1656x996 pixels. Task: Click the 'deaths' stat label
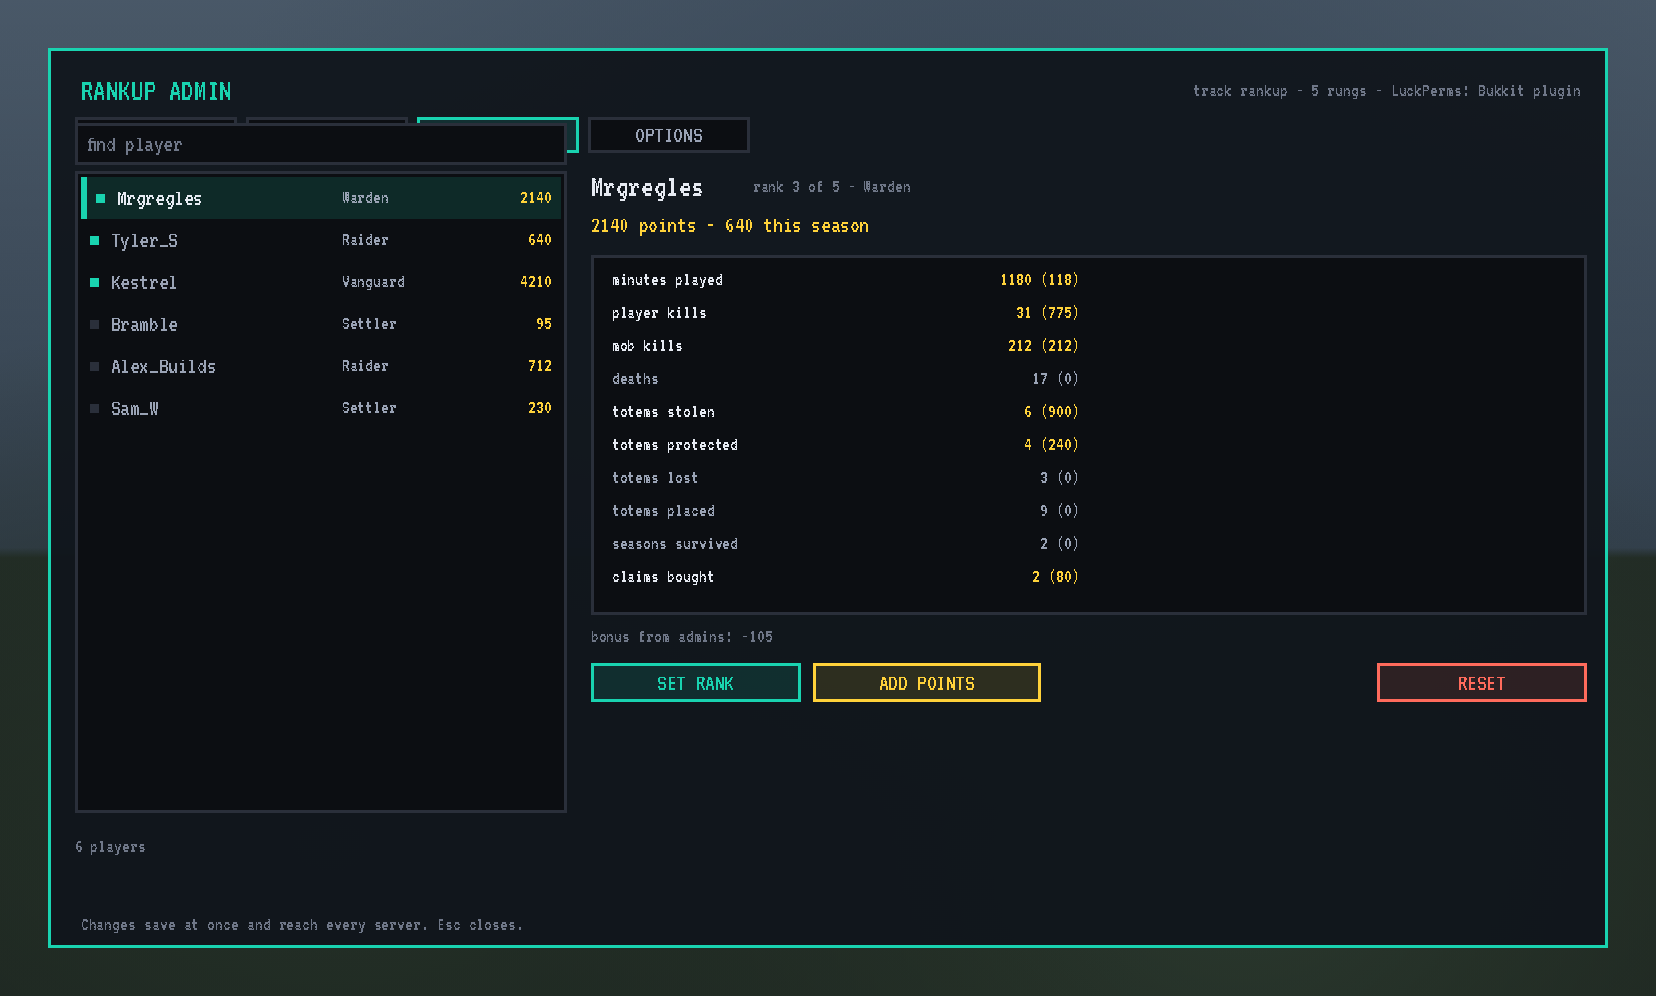[635, 379]
